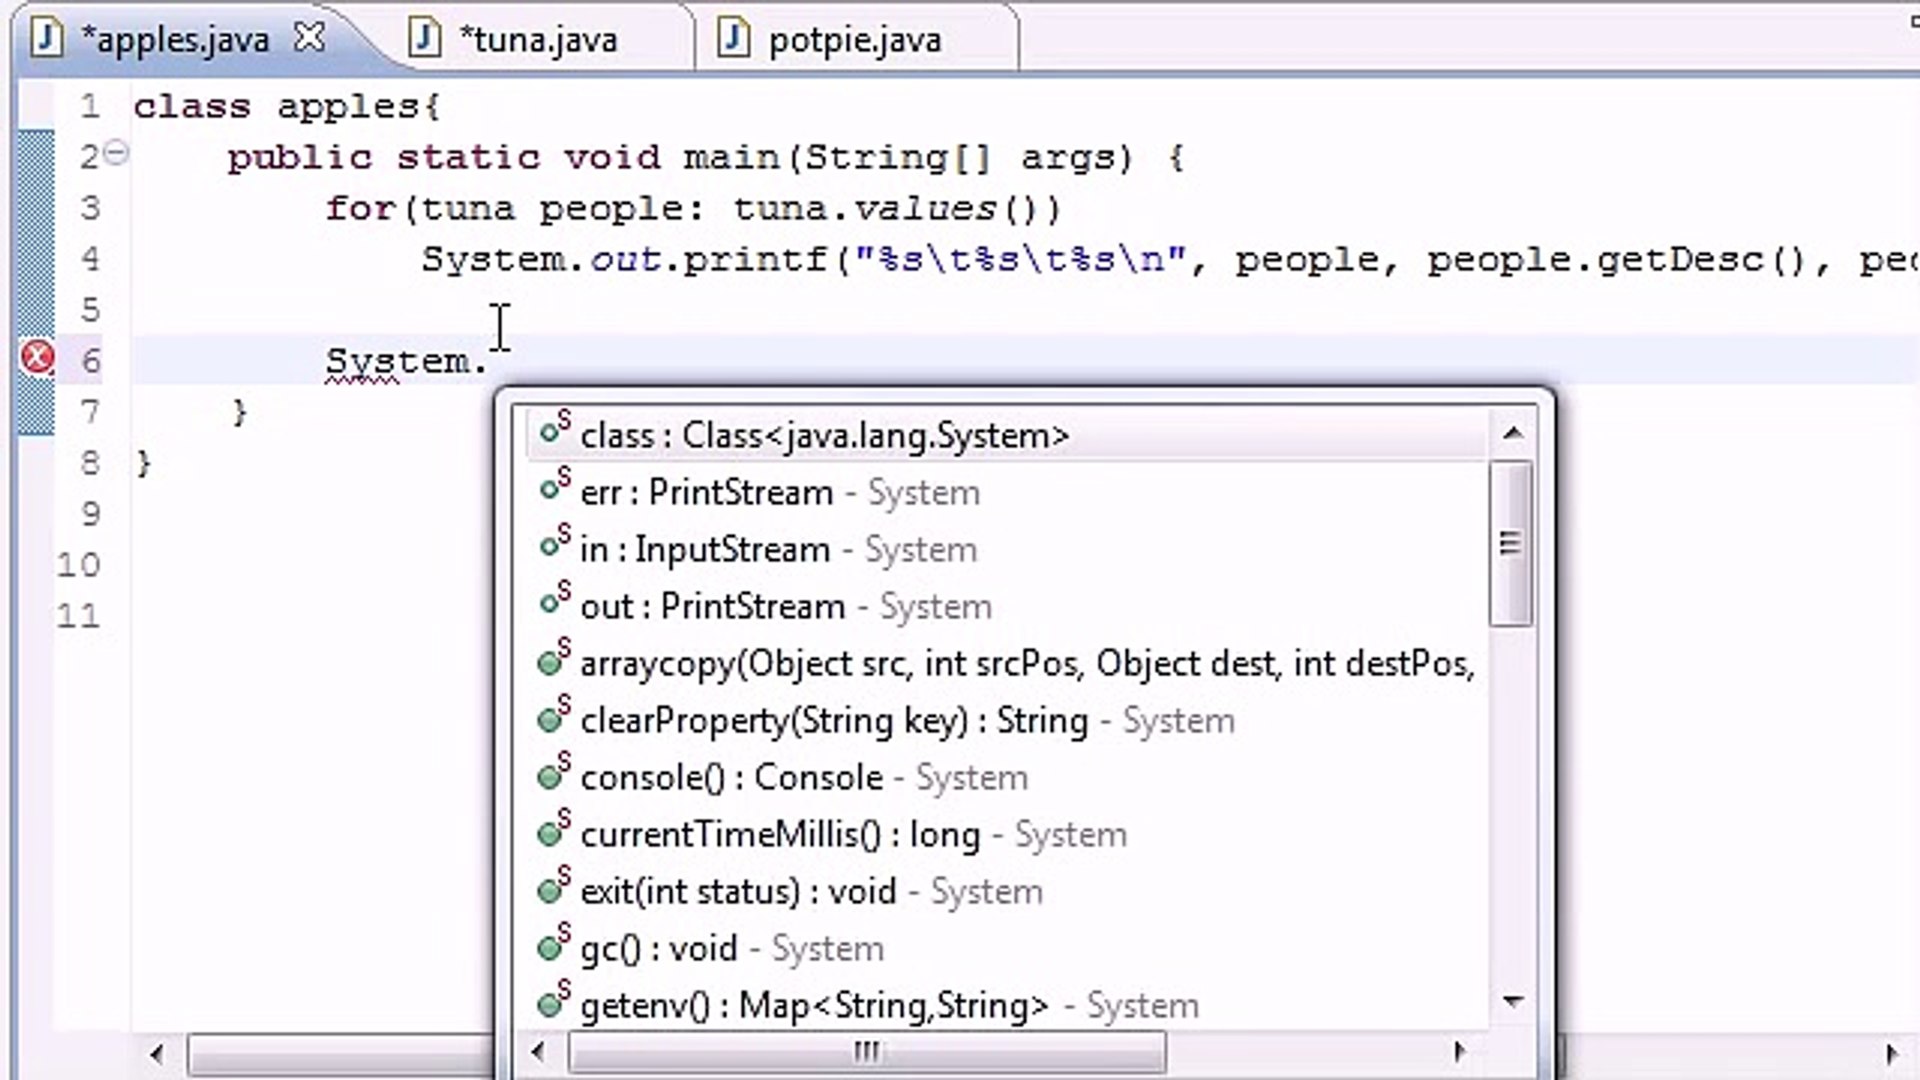Screen dimensions: 1920x1080
Task: Click the Java file icon on potpie.java tab
Action: tap(733, 38)
